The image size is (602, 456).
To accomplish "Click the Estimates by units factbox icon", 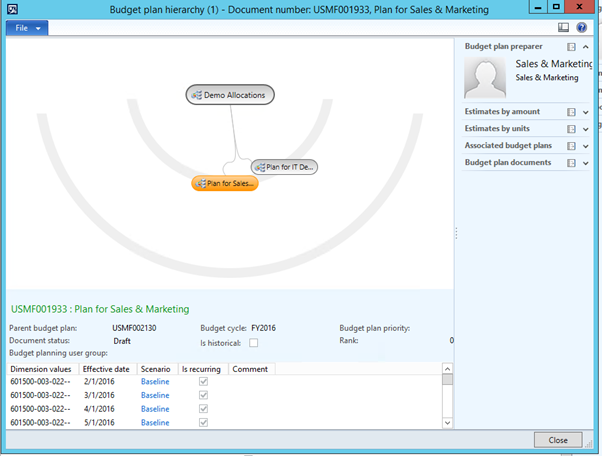I will [571, 128].
